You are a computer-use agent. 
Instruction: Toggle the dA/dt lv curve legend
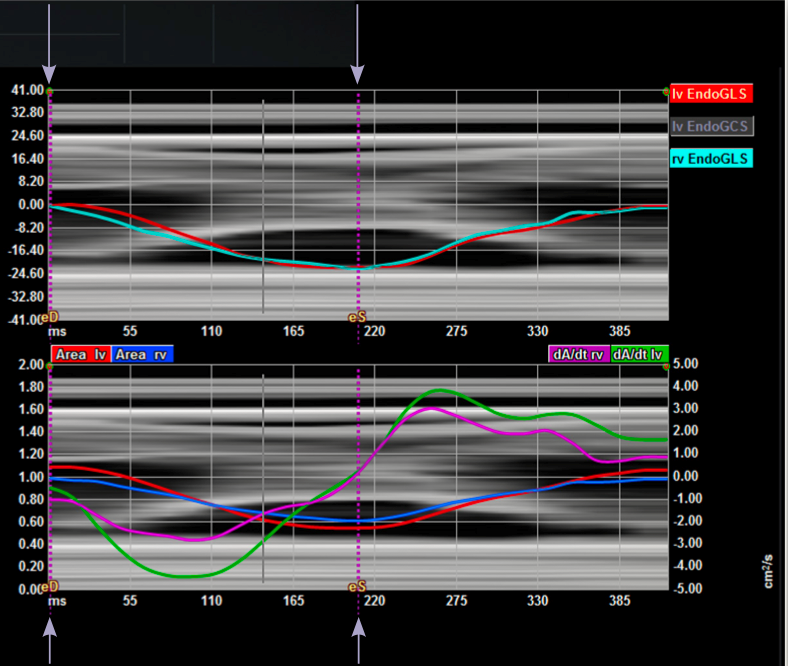click(639, 354)
